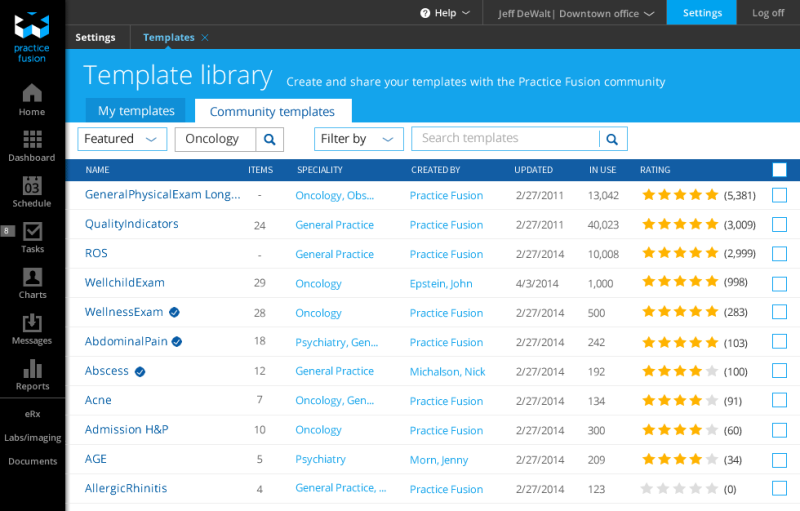Click the verified badge beside WellnessExam
Viewport: 800px width, 511px height.
pos(174,312)
